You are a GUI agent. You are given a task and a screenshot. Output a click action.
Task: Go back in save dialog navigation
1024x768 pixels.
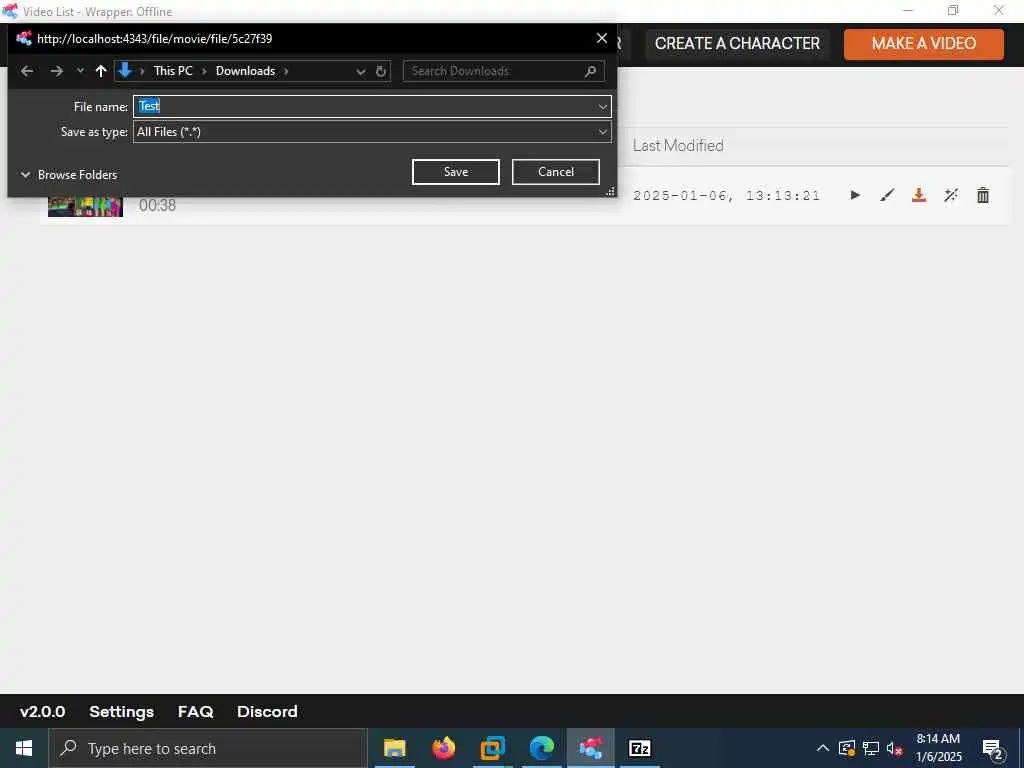point(27,71)
